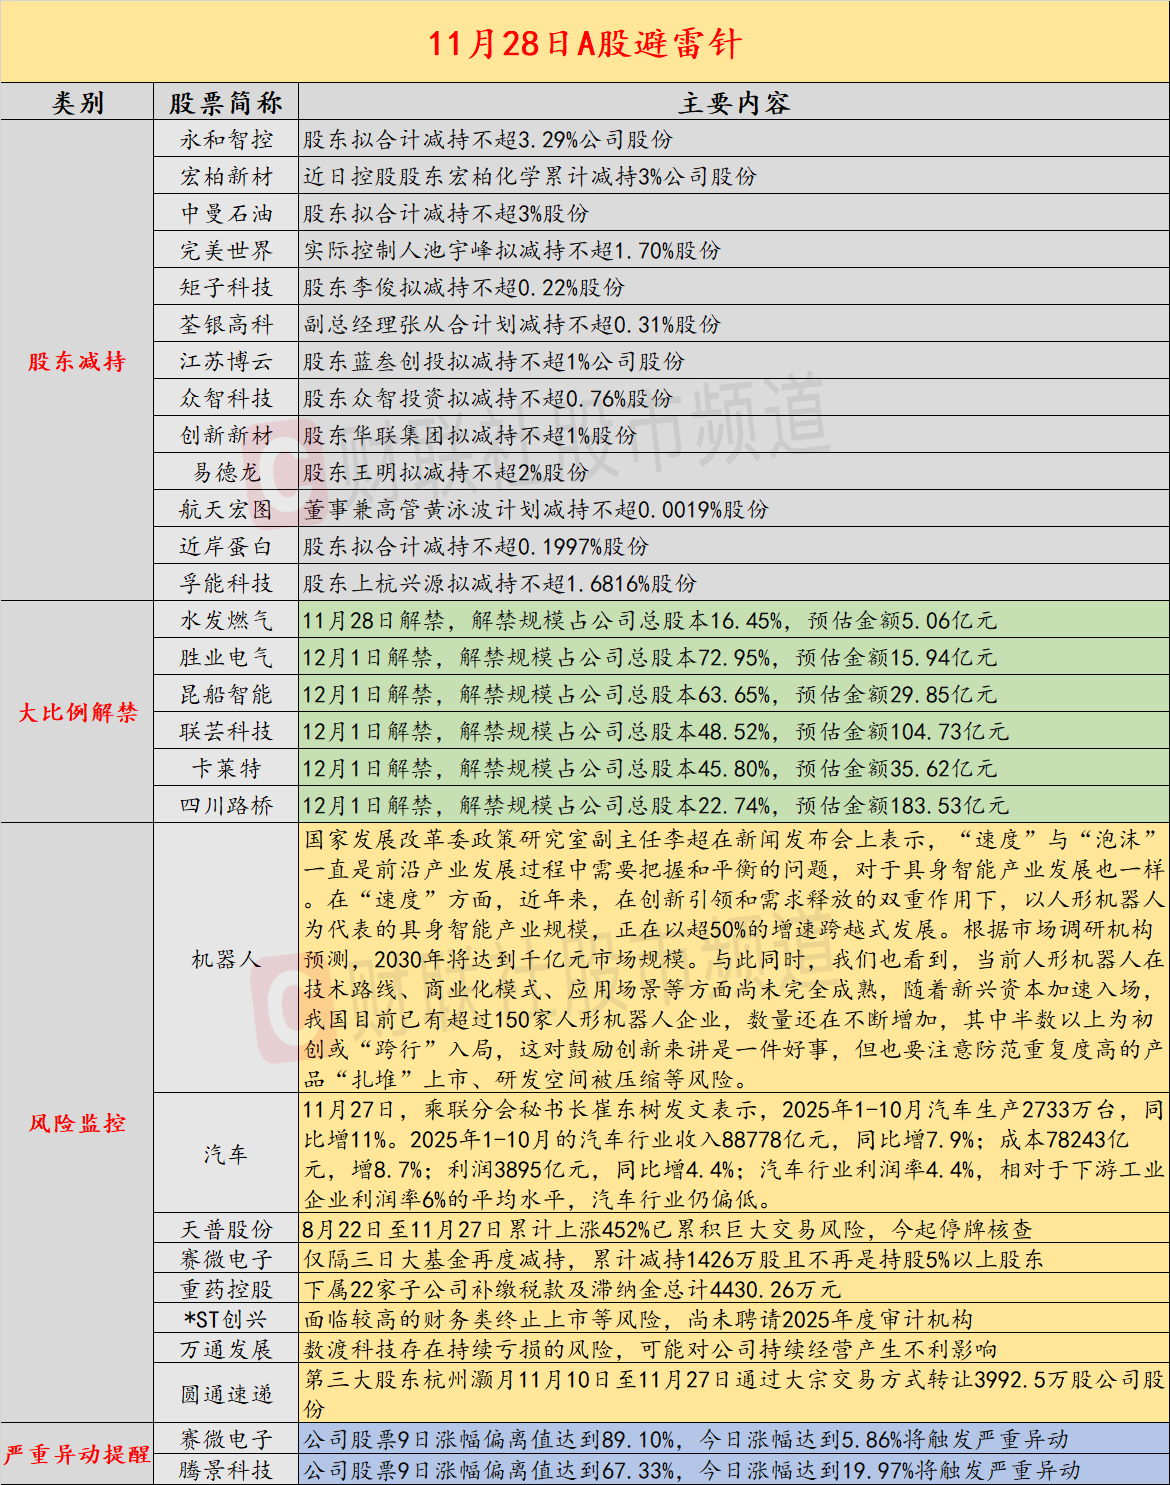Click stock name 中曼石油
This screenshot has width=1170, height=1485.
(x=226, y=214)
